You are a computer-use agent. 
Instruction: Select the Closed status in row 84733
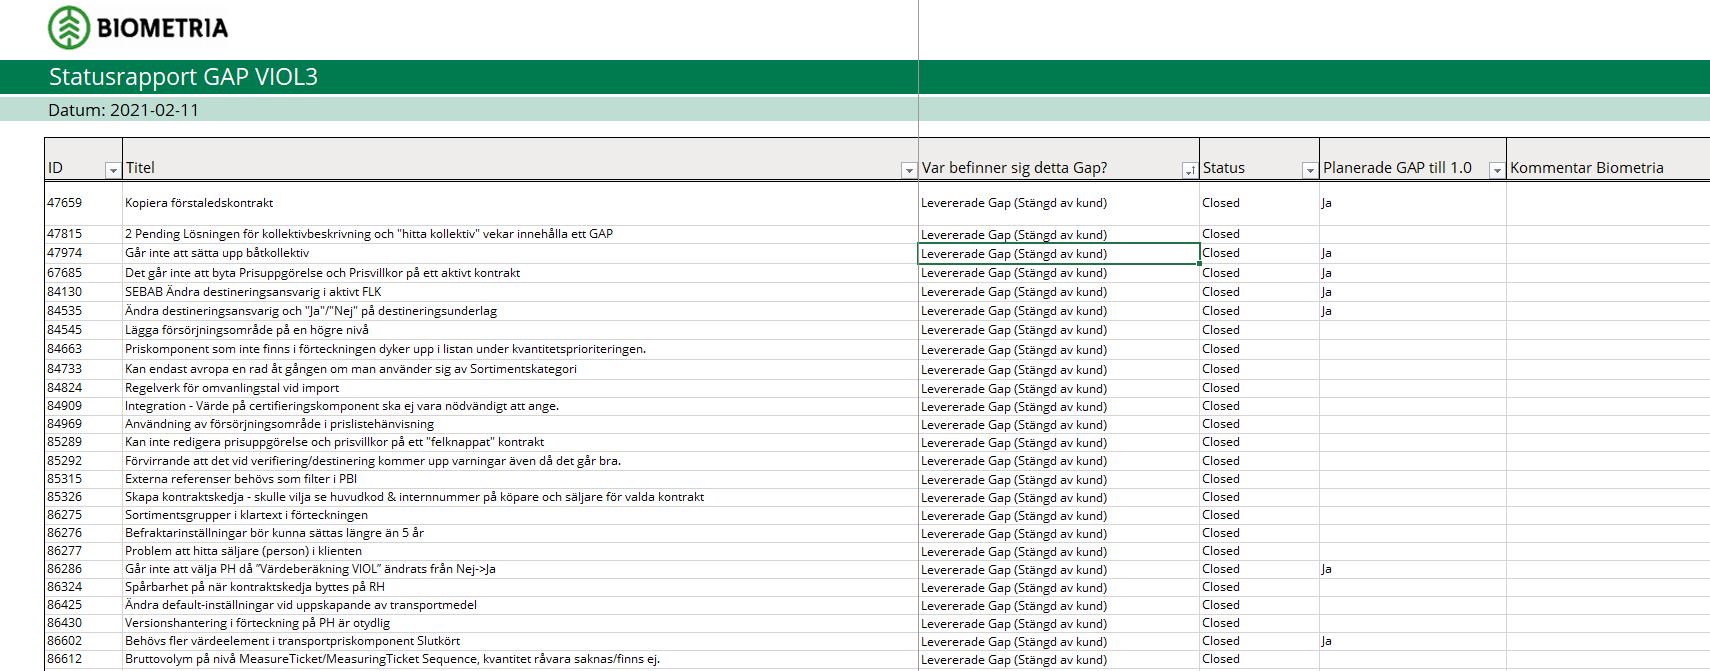tap(1259, 368)
